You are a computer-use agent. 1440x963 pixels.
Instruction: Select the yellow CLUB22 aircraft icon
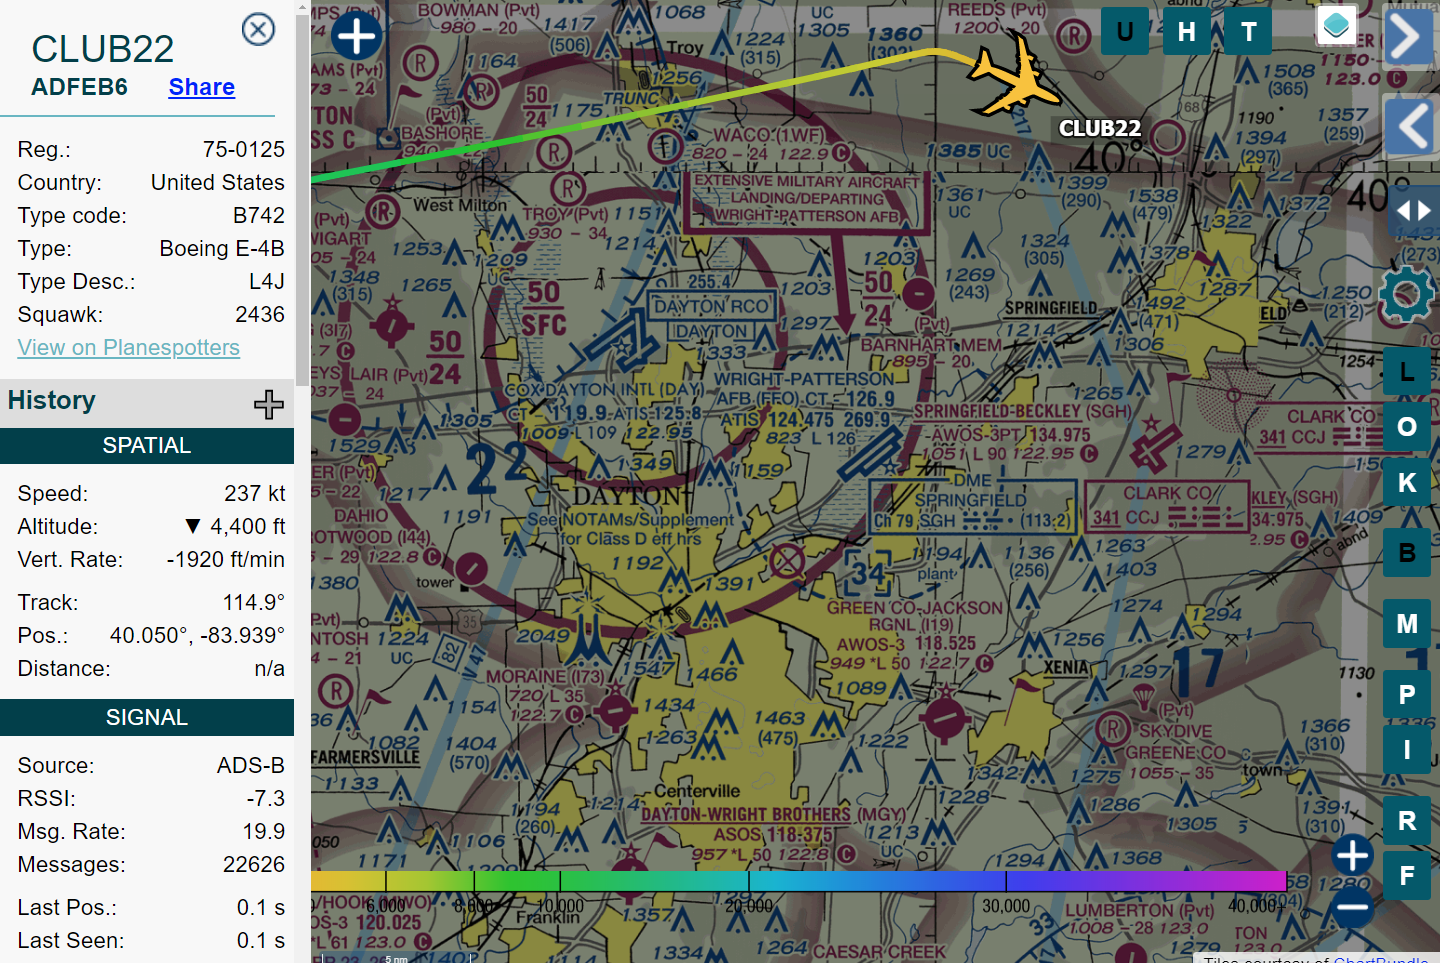(x=1015, y=75)
